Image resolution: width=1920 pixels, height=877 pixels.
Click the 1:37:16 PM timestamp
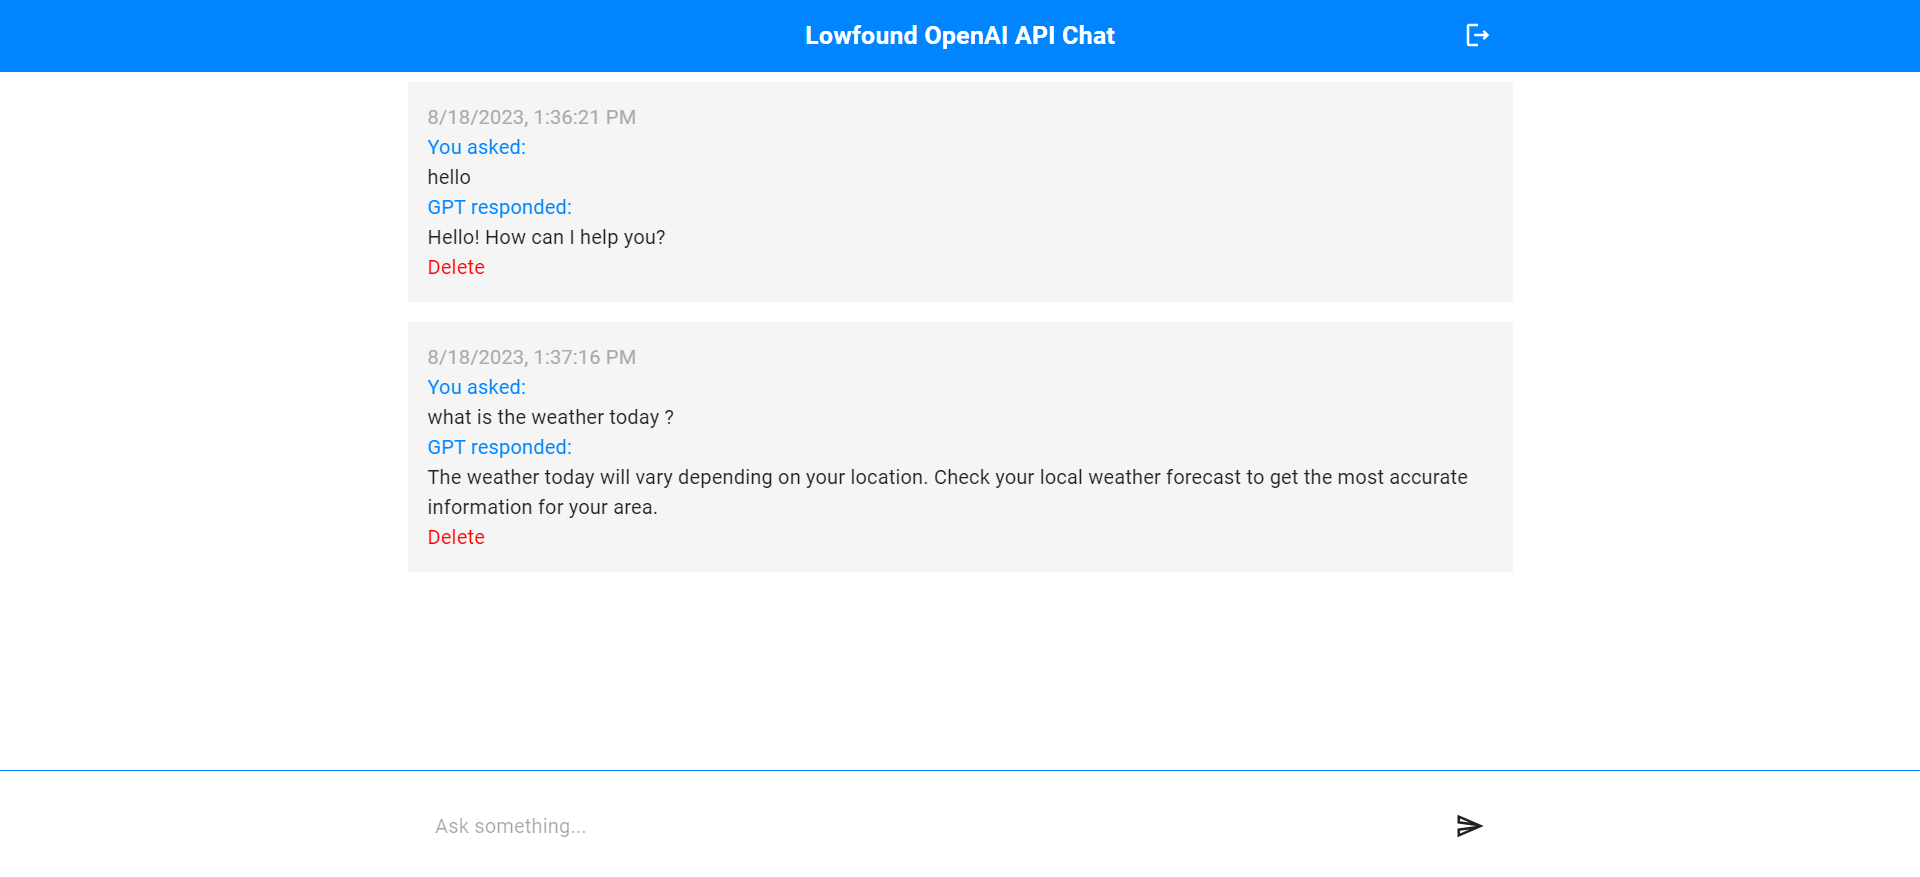(531, 357)
